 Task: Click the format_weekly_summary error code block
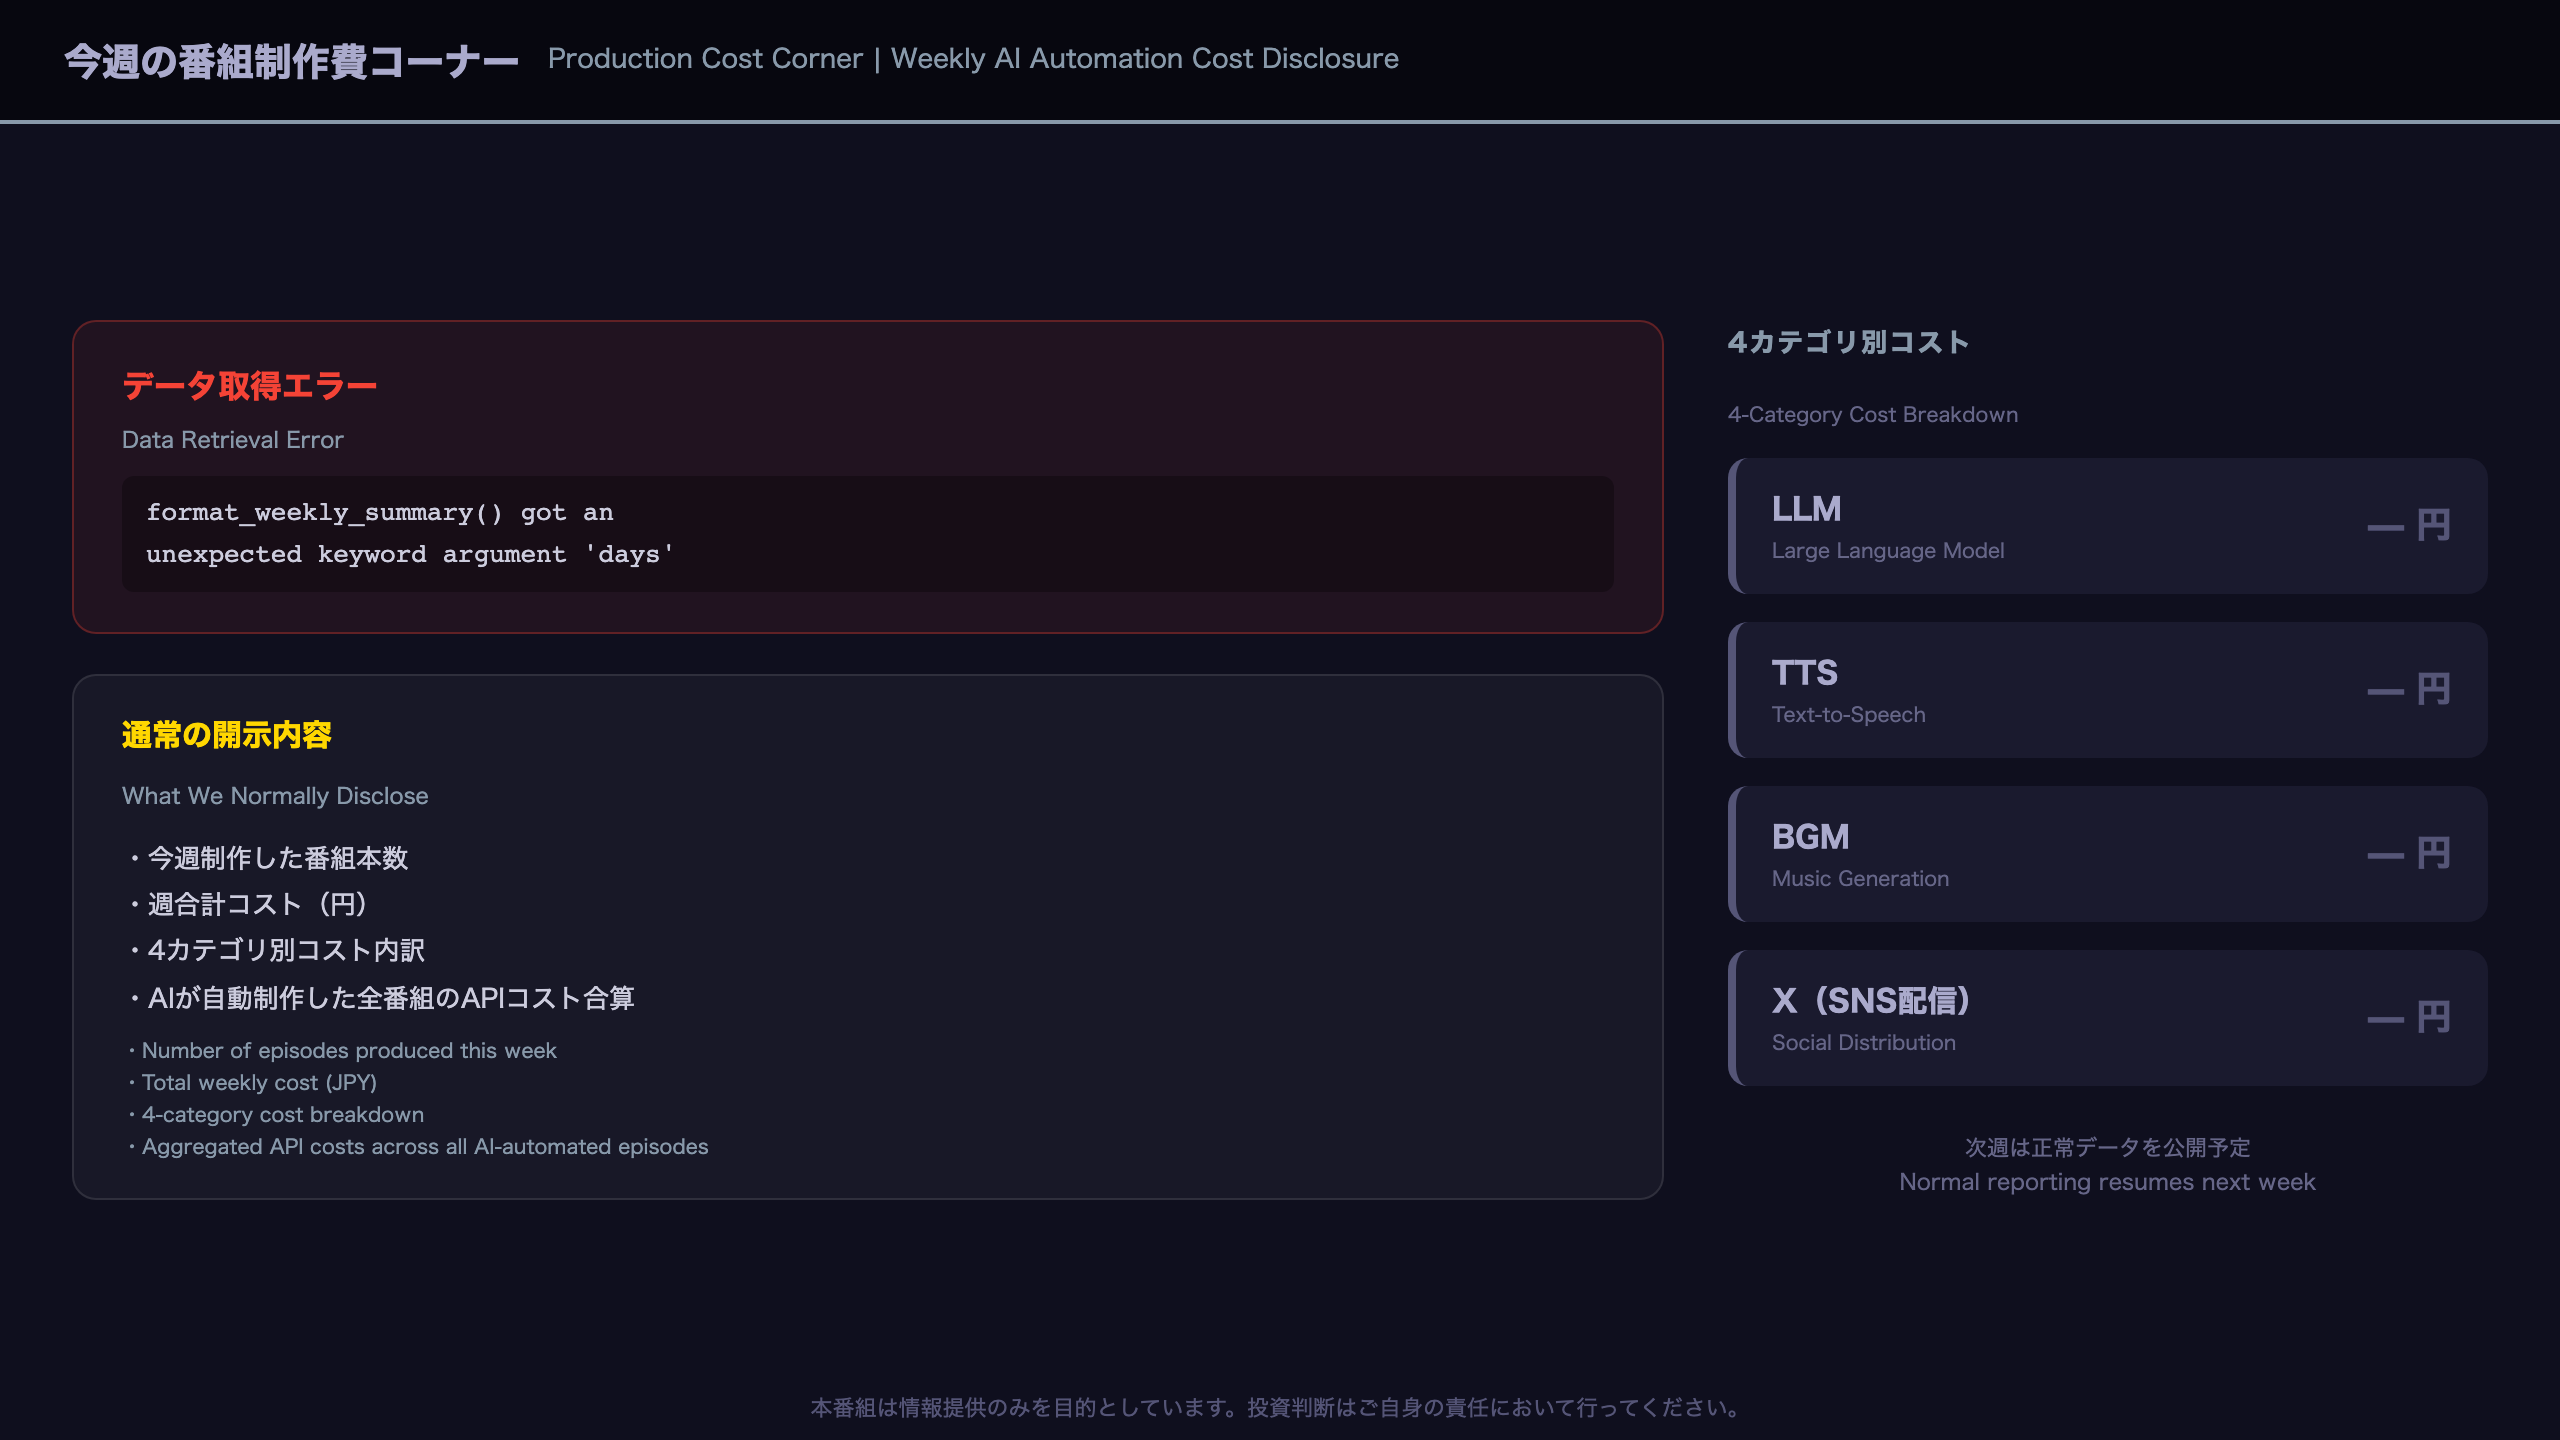point(867,534)
